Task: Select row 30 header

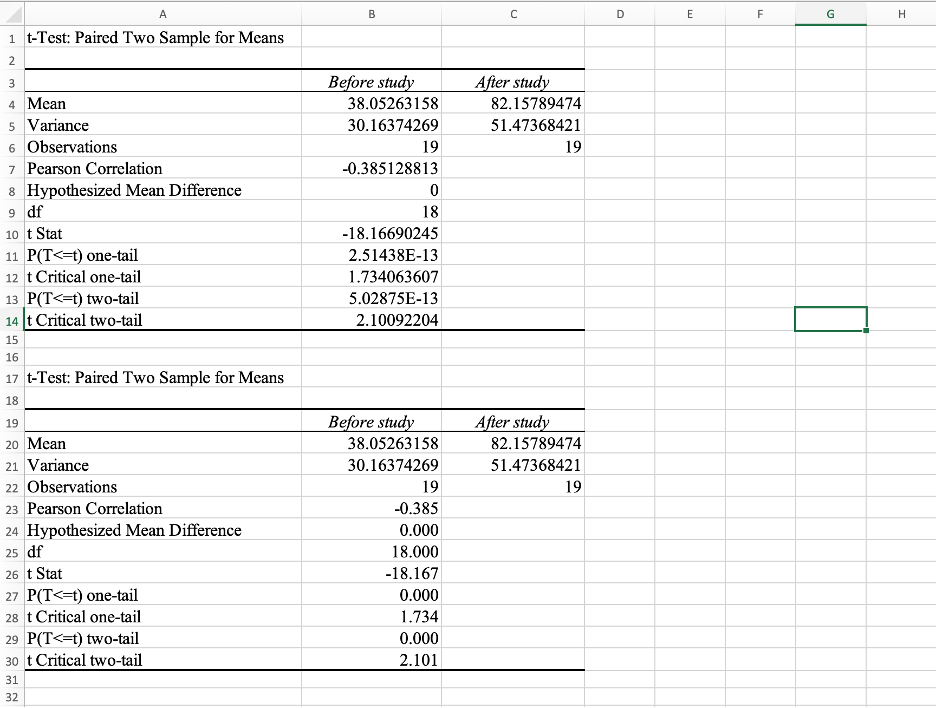Action: point(11,660)
